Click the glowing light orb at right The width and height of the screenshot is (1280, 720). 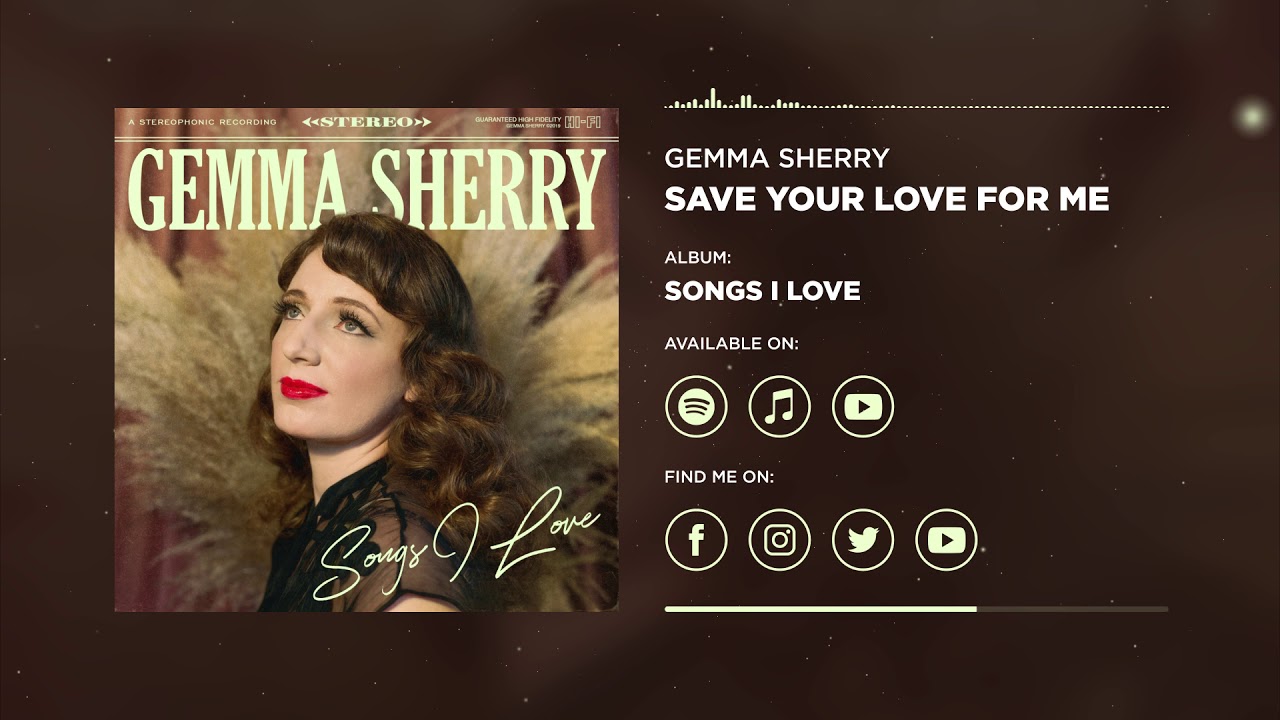(x=1250, y=116)
